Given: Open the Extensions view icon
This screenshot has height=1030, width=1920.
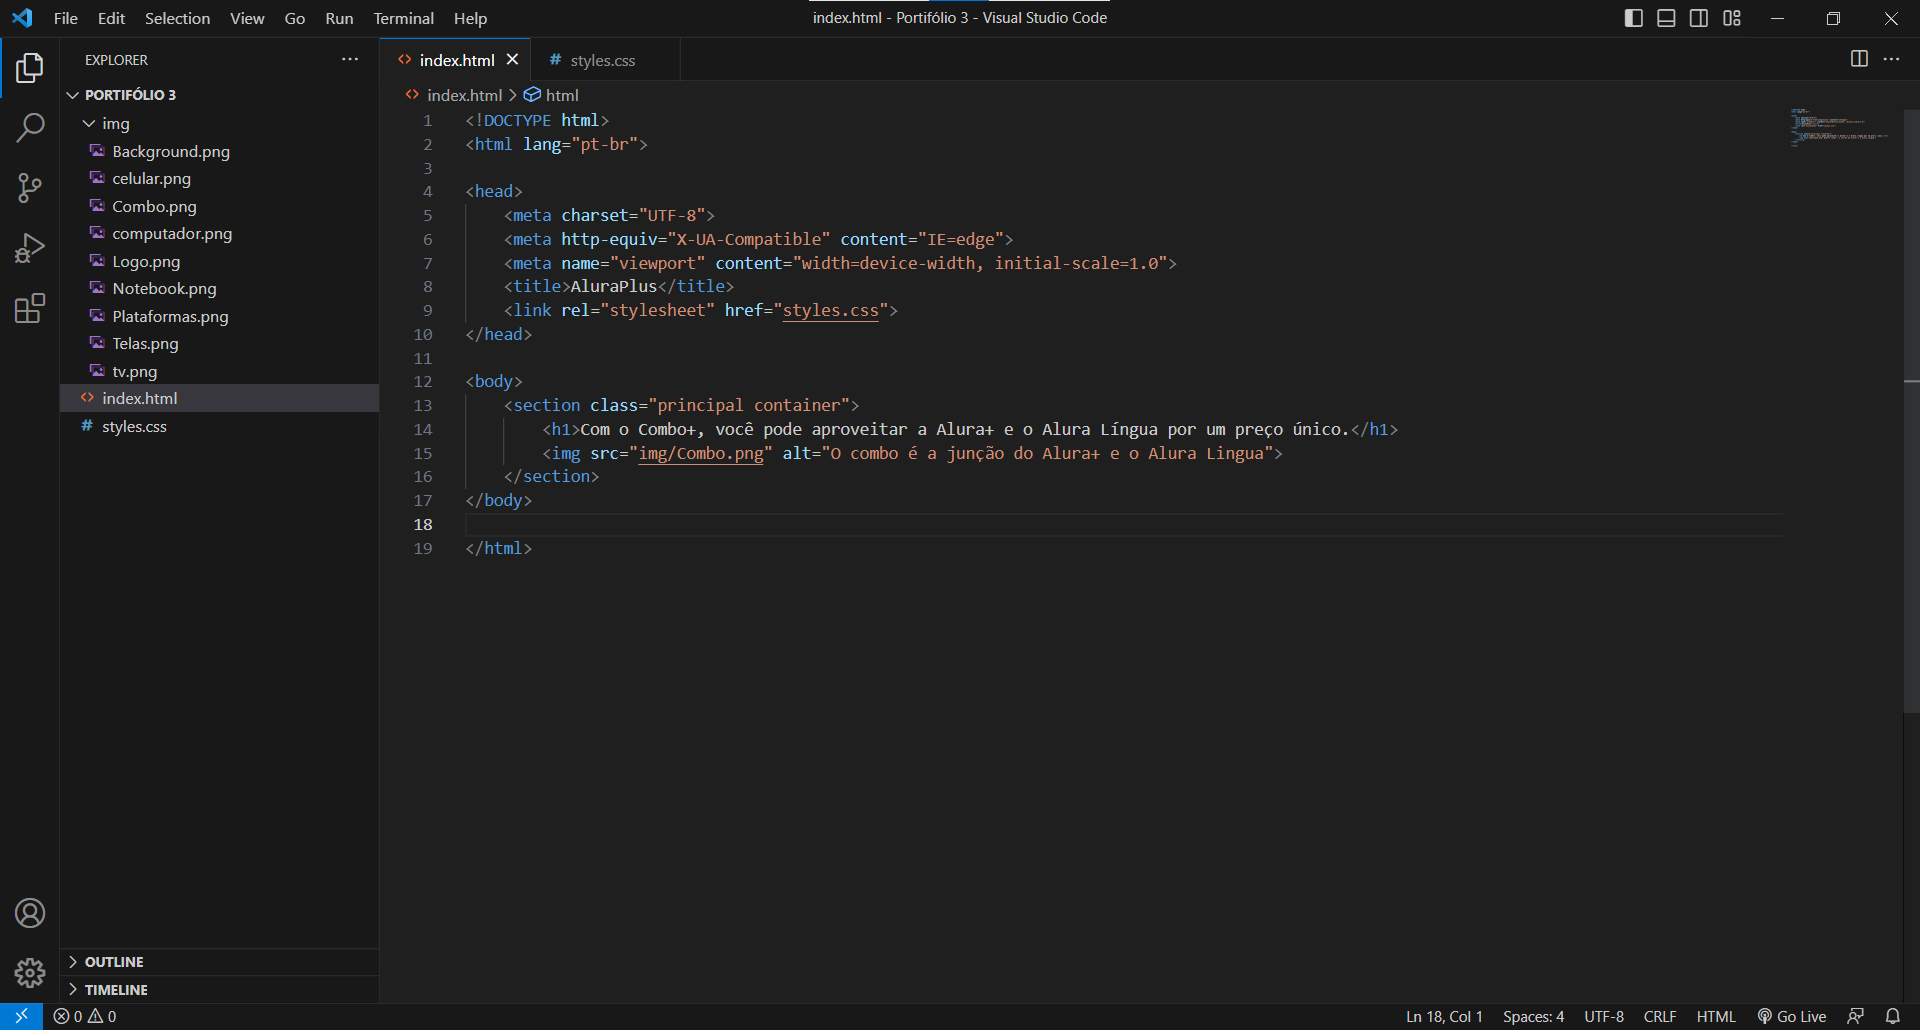Looking at the screenshot, I should point(30,308).
